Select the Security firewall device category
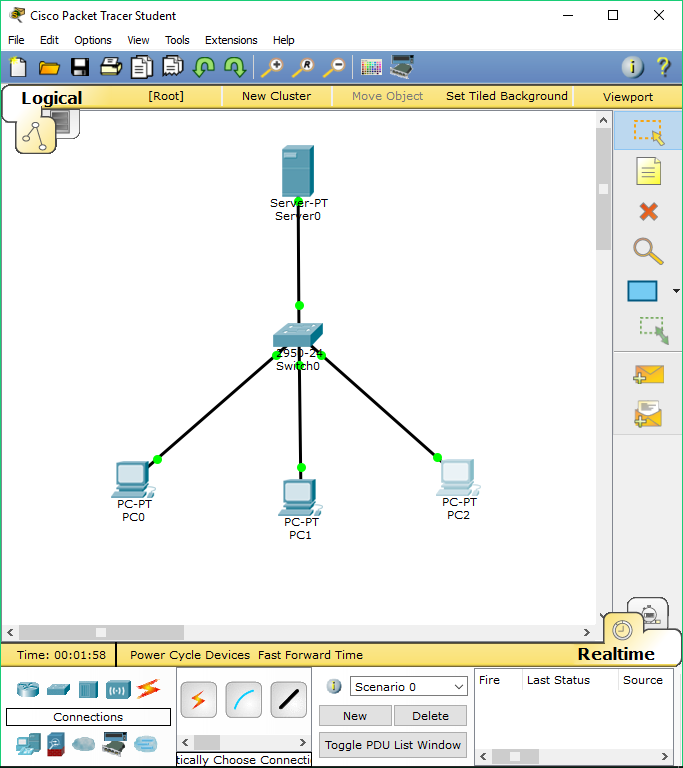The image size is (683, 768). tap(56, 744)
